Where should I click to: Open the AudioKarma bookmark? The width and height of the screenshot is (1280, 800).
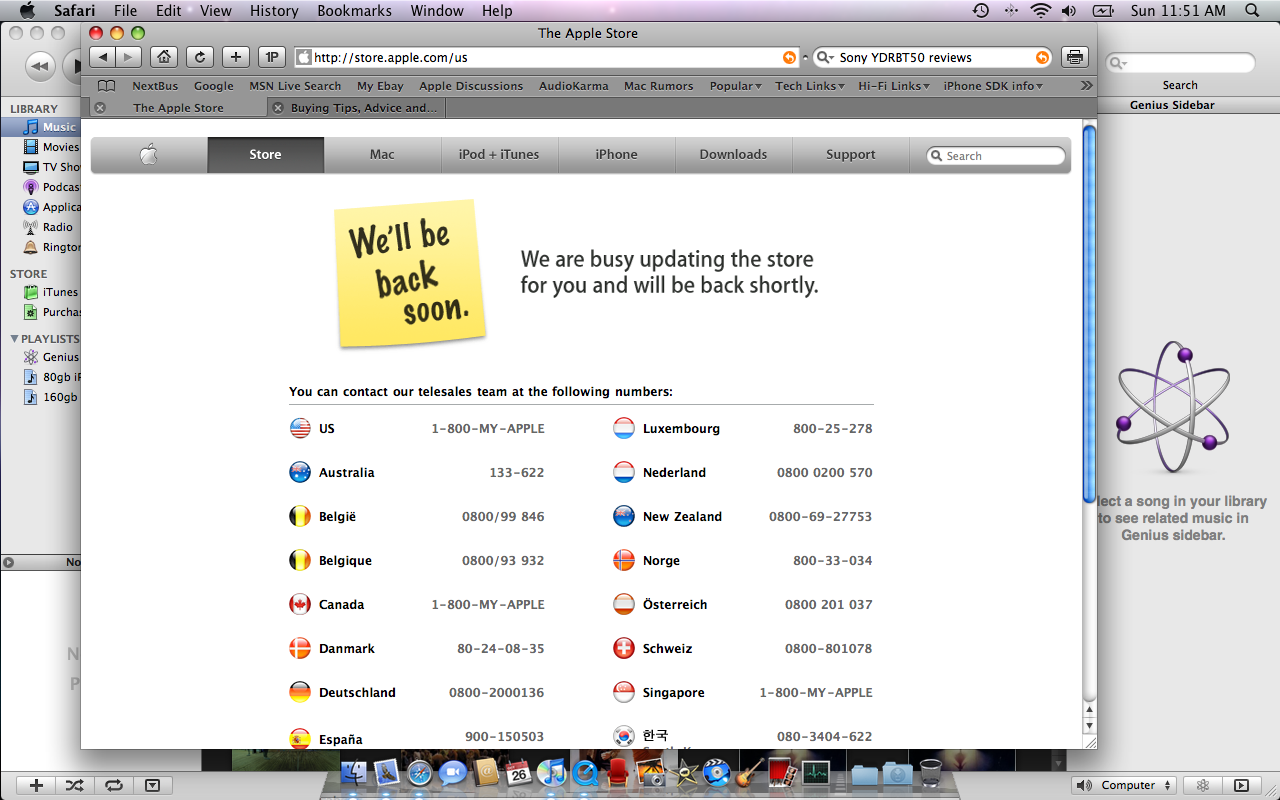coord(573,86)
